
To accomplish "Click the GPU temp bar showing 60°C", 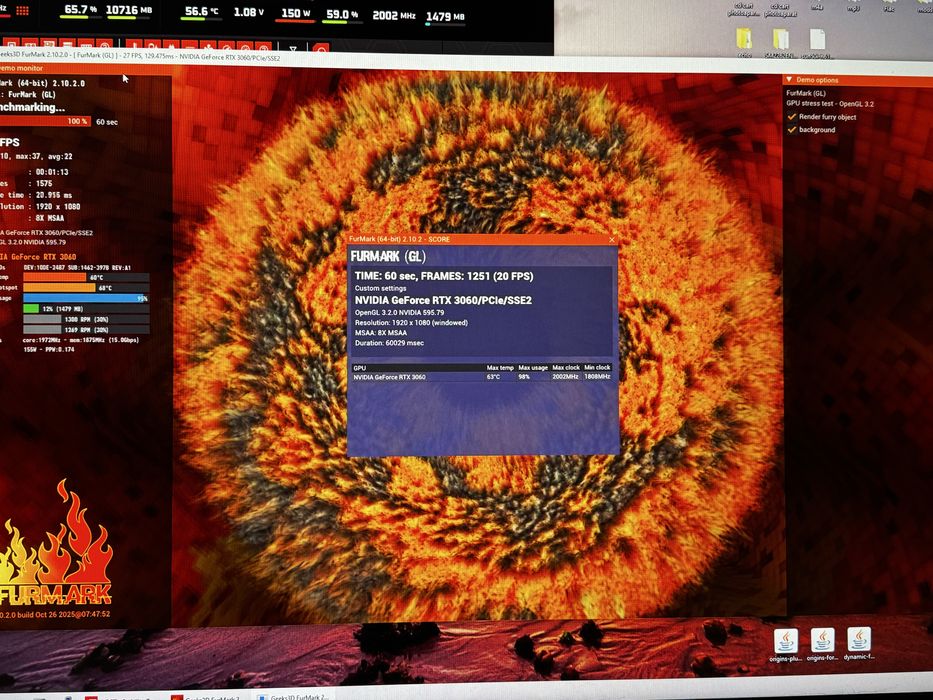I will 86,277.
